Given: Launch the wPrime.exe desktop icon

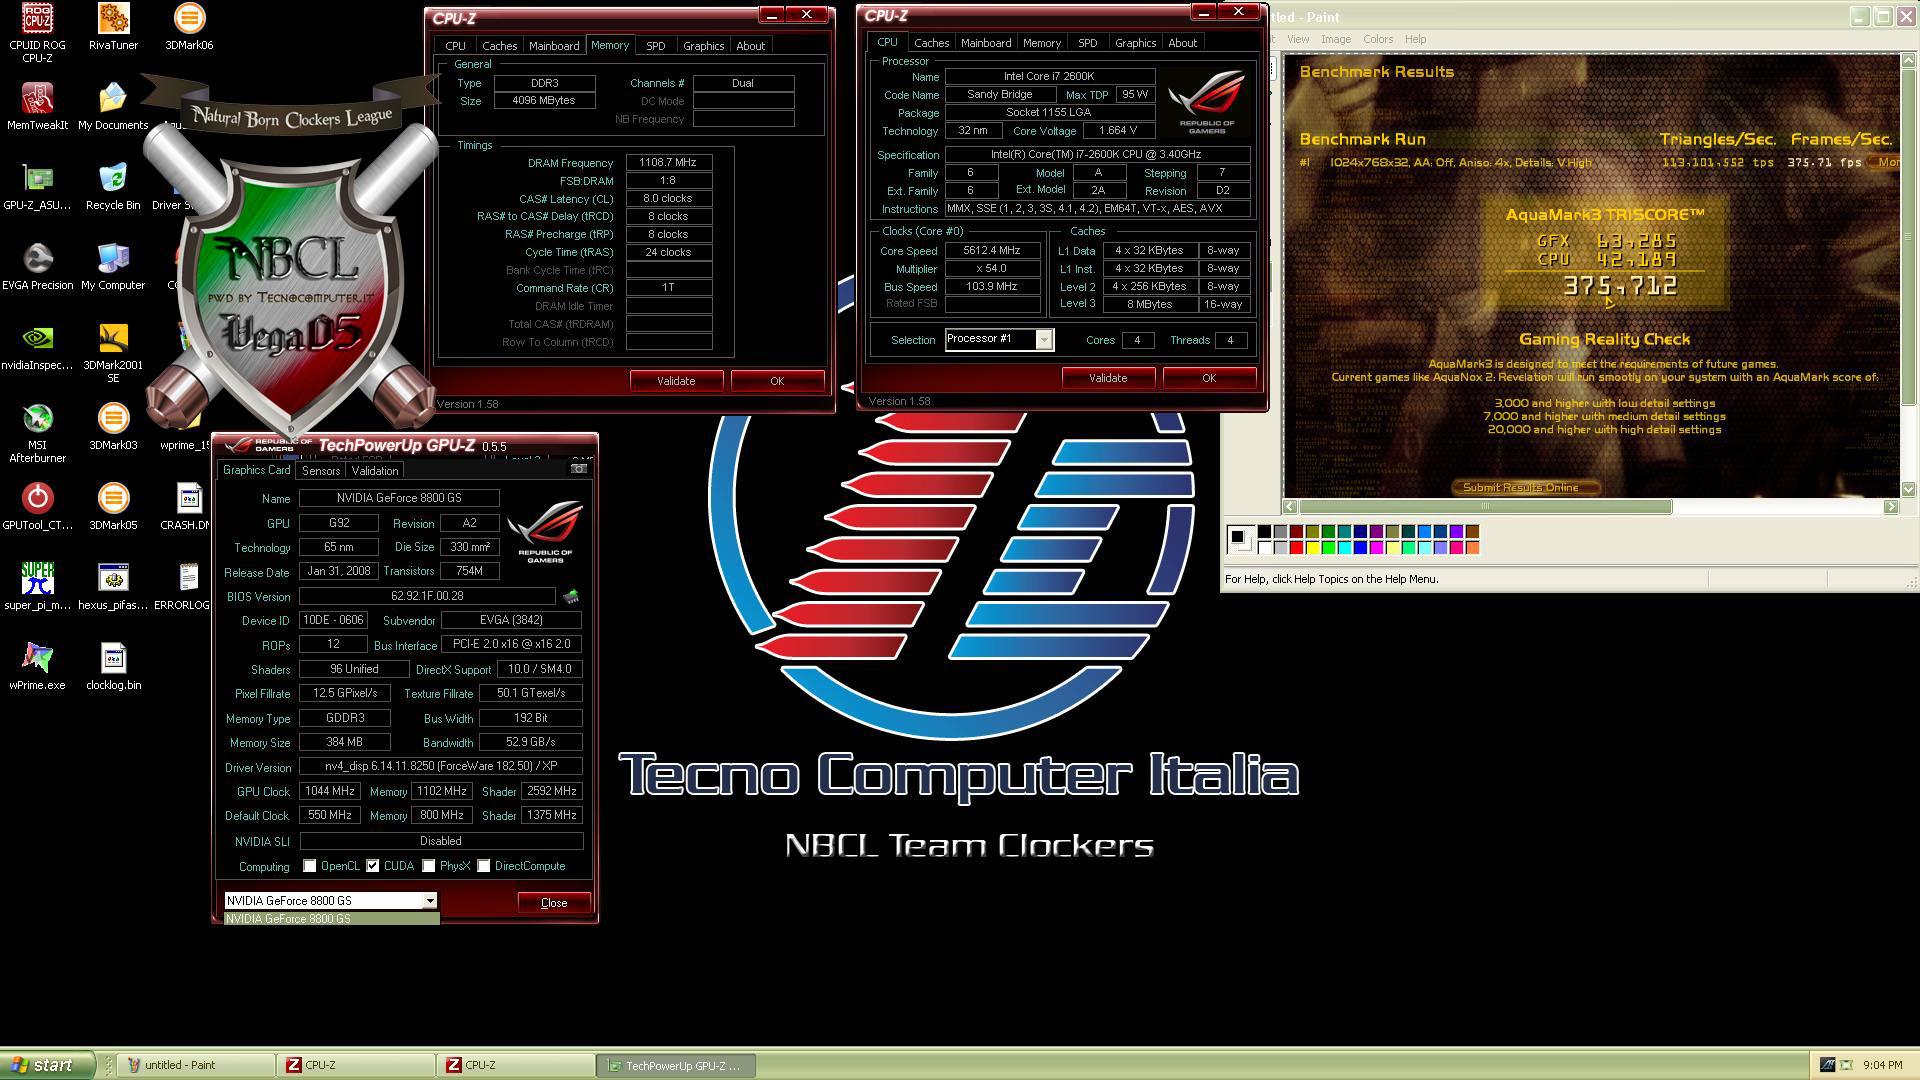Looking at the screenshot, I should 37,666.
